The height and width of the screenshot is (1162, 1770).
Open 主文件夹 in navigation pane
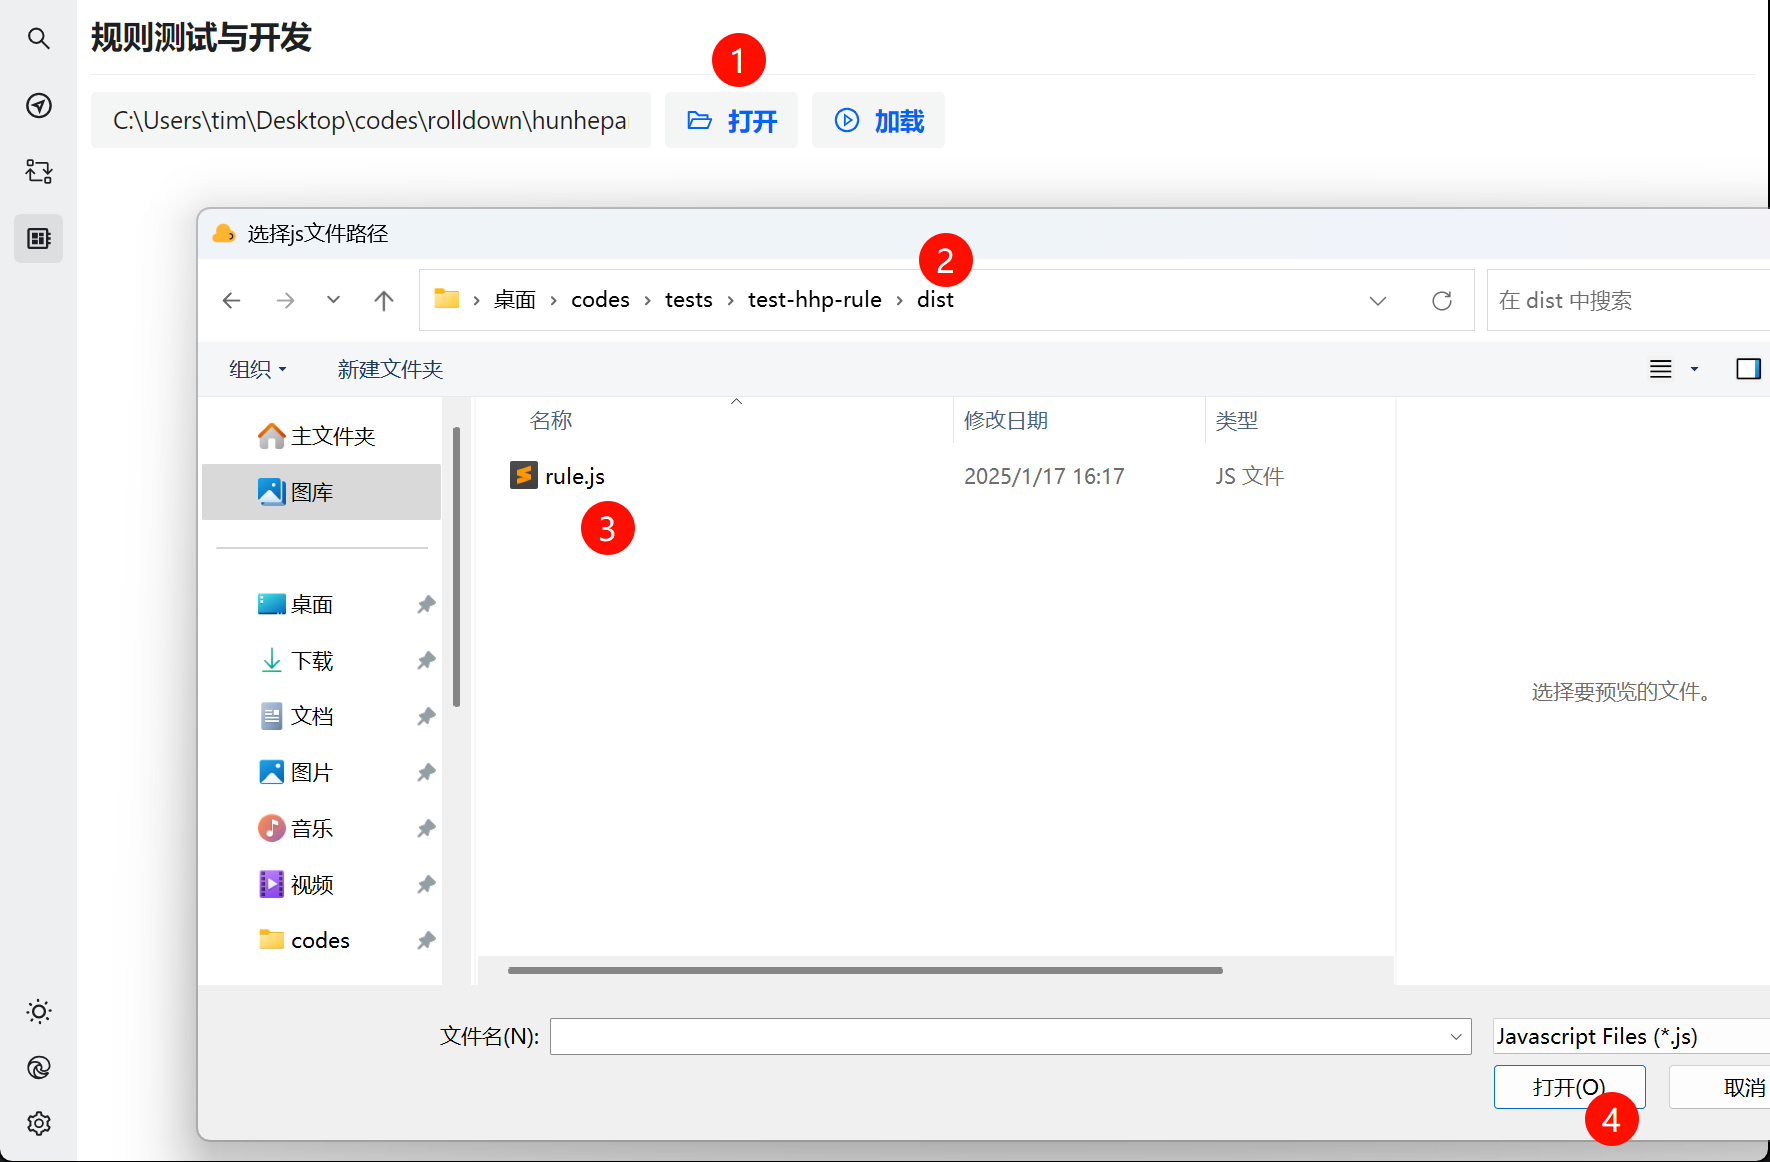[x=321, y=436]
